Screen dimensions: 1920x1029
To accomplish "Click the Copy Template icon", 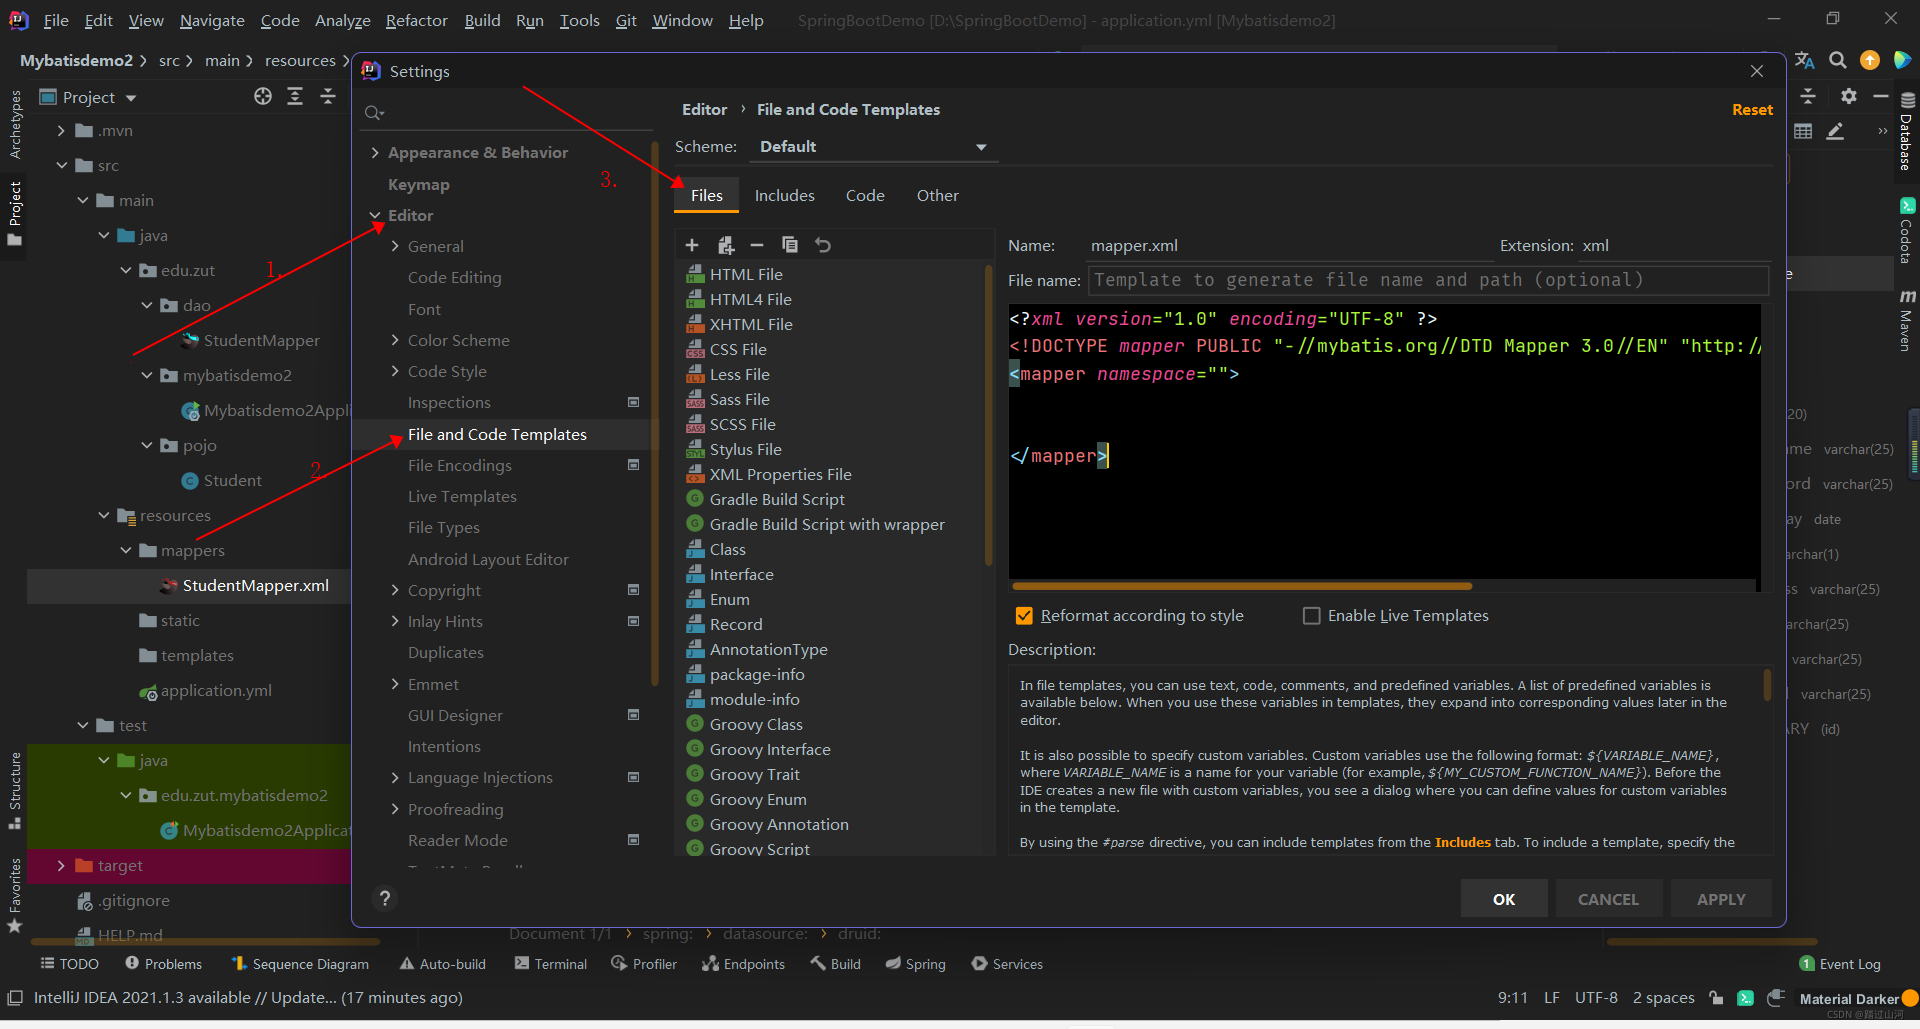I will coord(790,245).
